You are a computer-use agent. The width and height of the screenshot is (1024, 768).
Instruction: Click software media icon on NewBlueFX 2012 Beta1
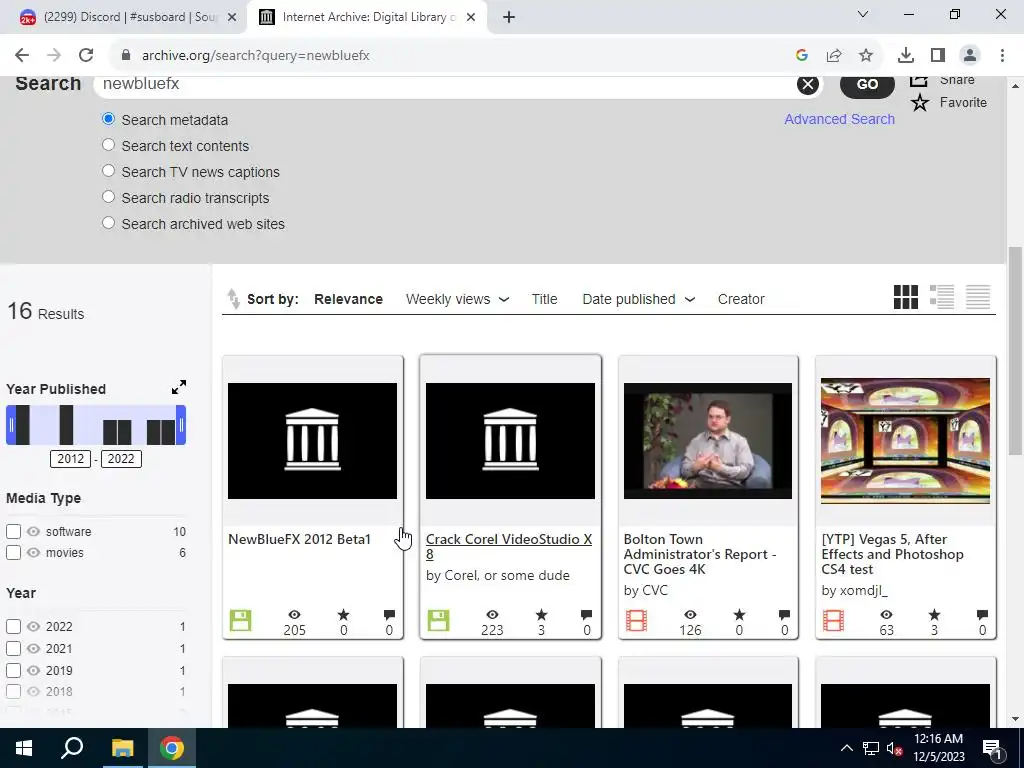pos(240,620)
